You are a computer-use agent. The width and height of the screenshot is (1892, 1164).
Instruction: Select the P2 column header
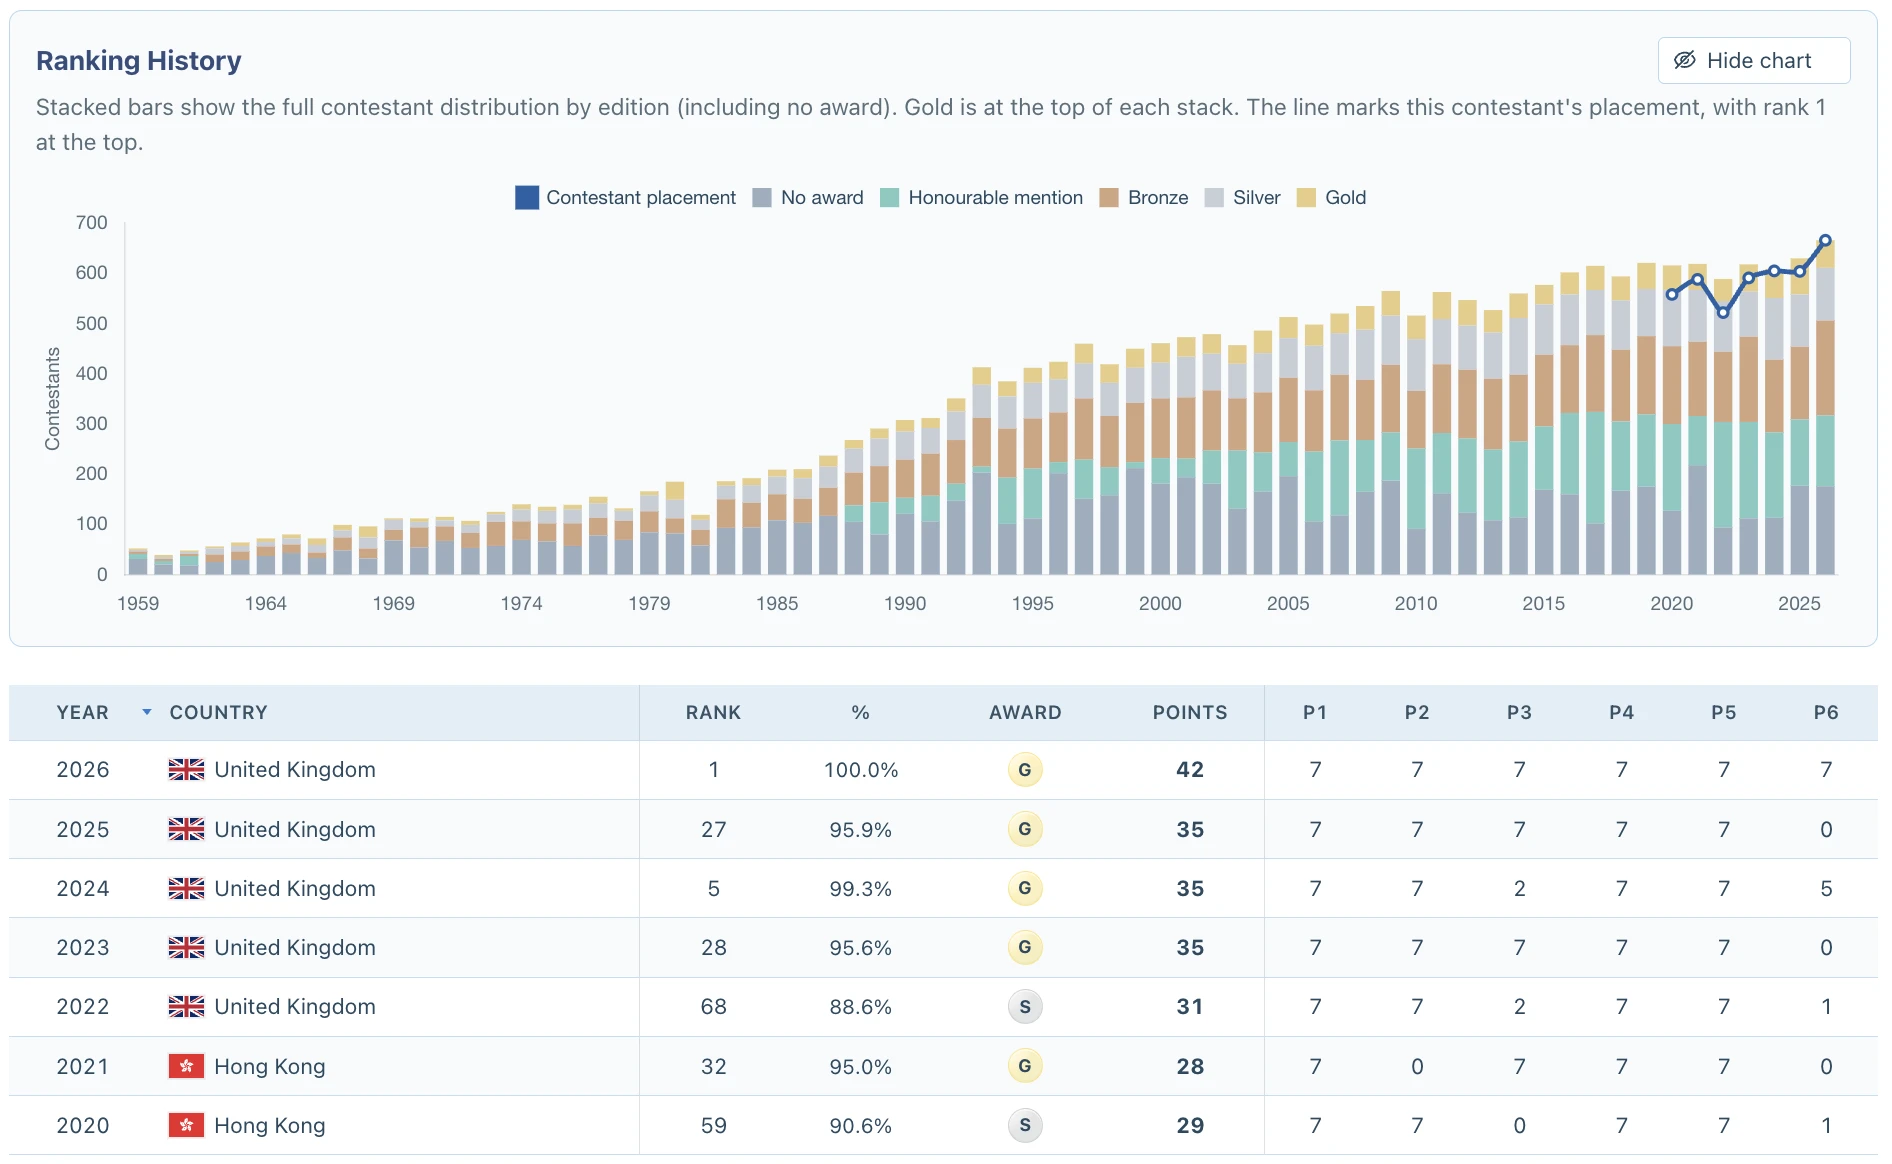point(1417,713)
